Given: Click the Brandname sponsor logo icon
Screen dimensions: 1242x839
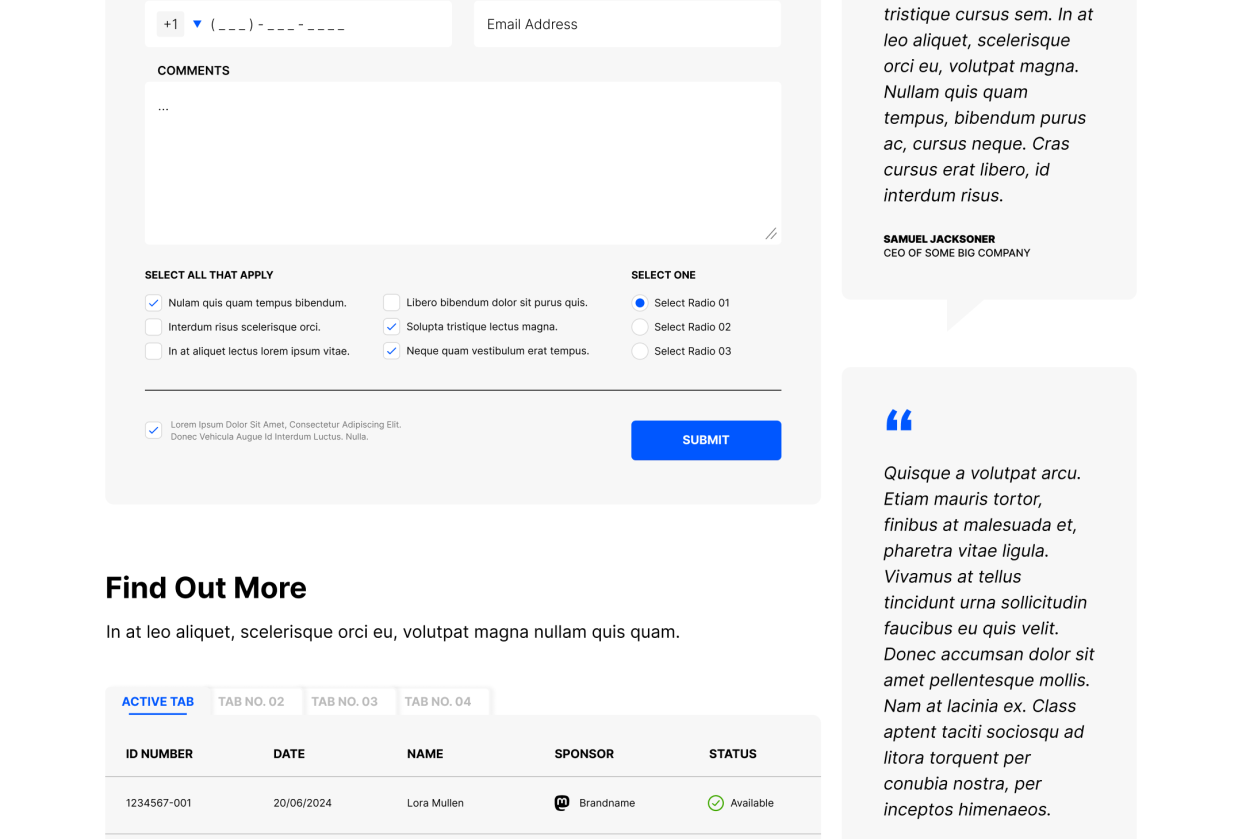Looking at the screenshot, I should click(562, 803).
